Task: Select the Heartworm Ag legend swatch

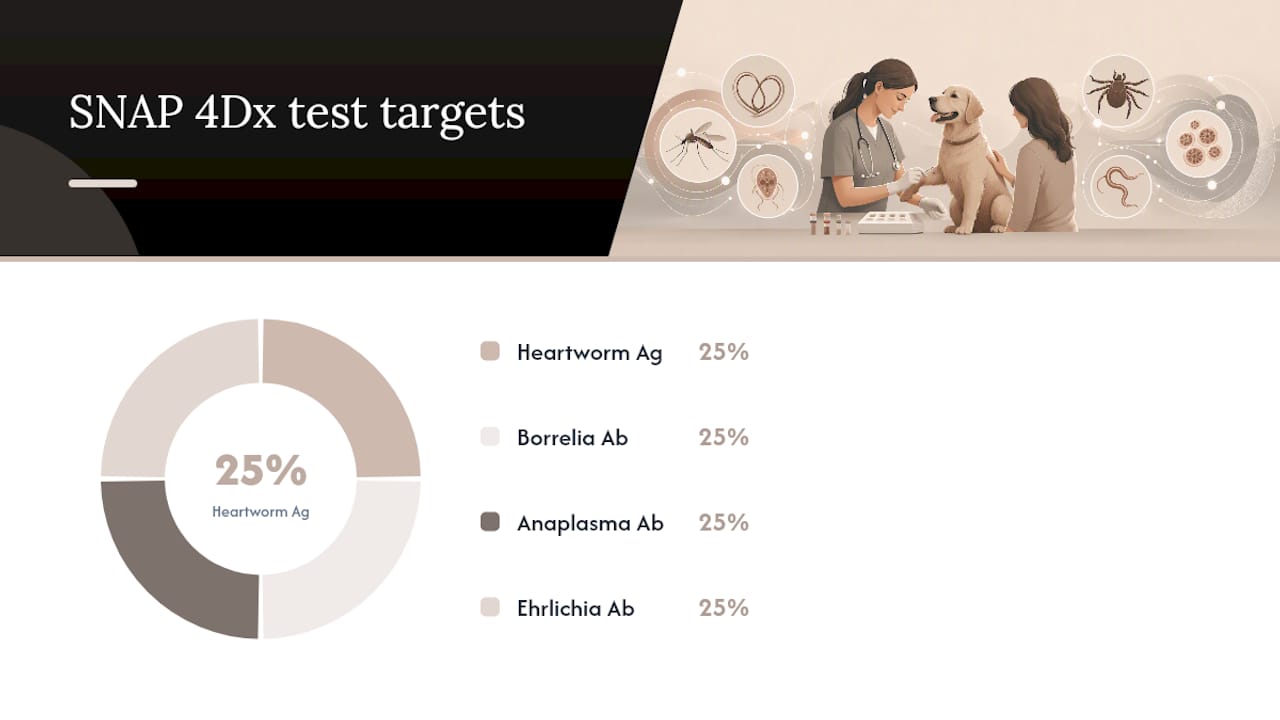Action: coord(490,351)
